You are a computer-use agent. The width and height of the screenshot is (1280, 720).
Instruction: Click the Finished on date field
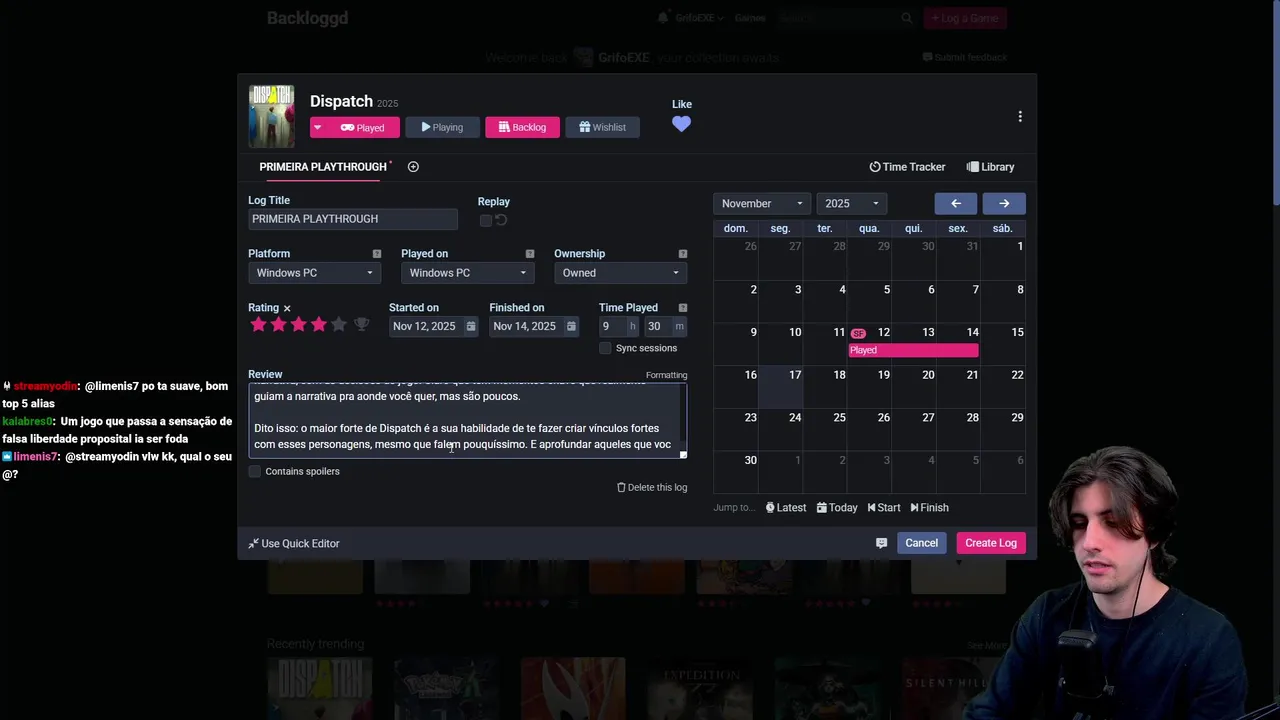526,326
